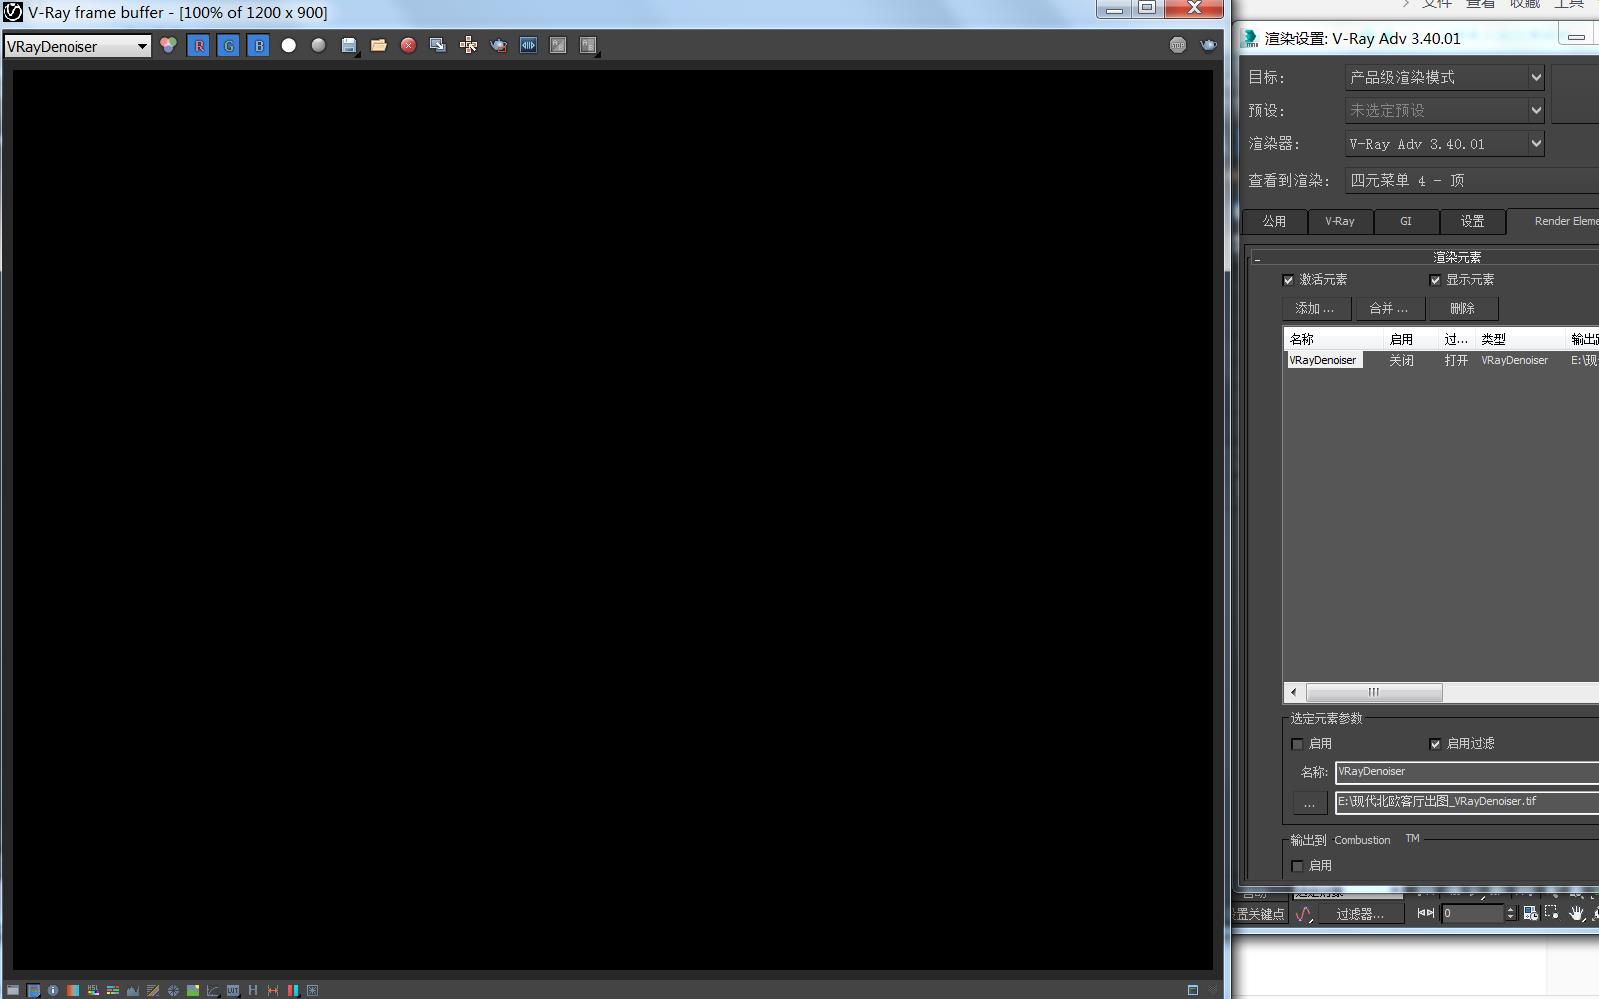Toggle the background image icon
1599x999 pixels.
coord(193,990)
